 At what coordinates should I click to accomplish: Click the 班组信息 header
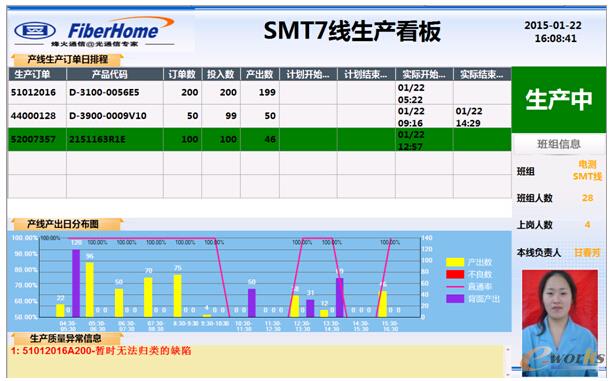[559, 144]
